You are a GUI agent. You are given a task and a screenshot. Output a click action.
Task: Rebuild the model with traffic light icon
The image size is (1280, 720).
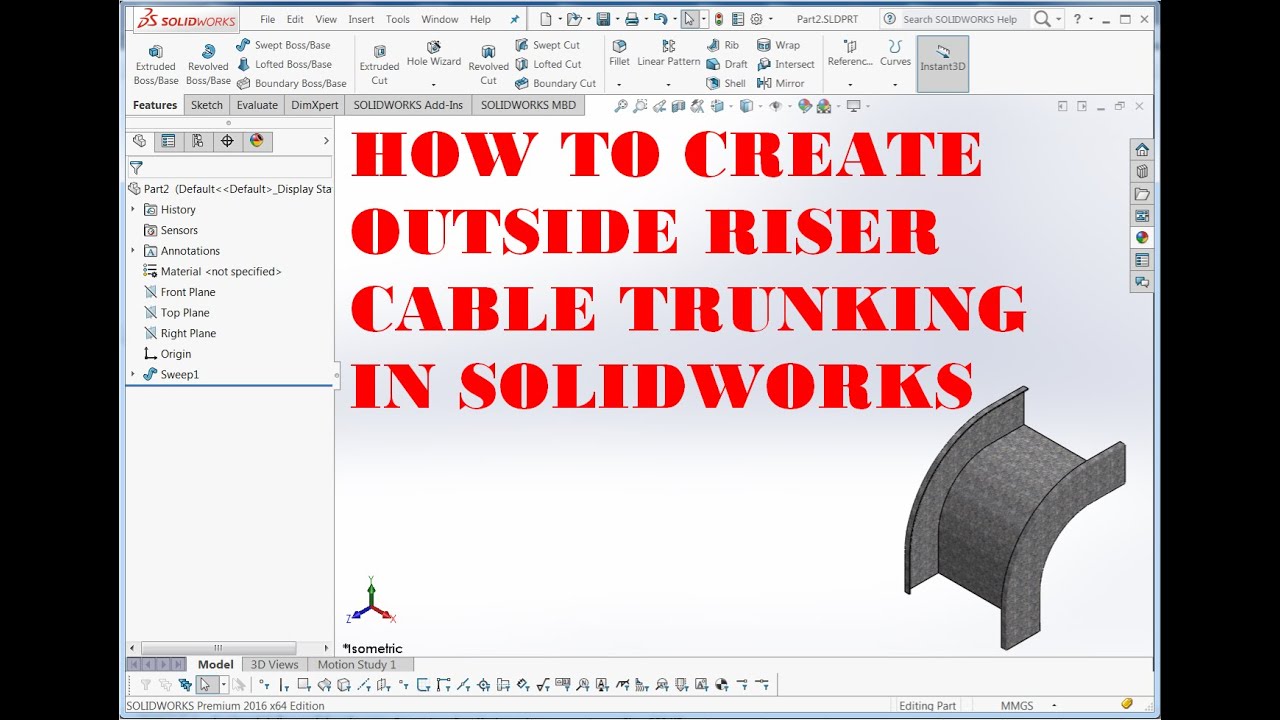click(x=718, y=19)
